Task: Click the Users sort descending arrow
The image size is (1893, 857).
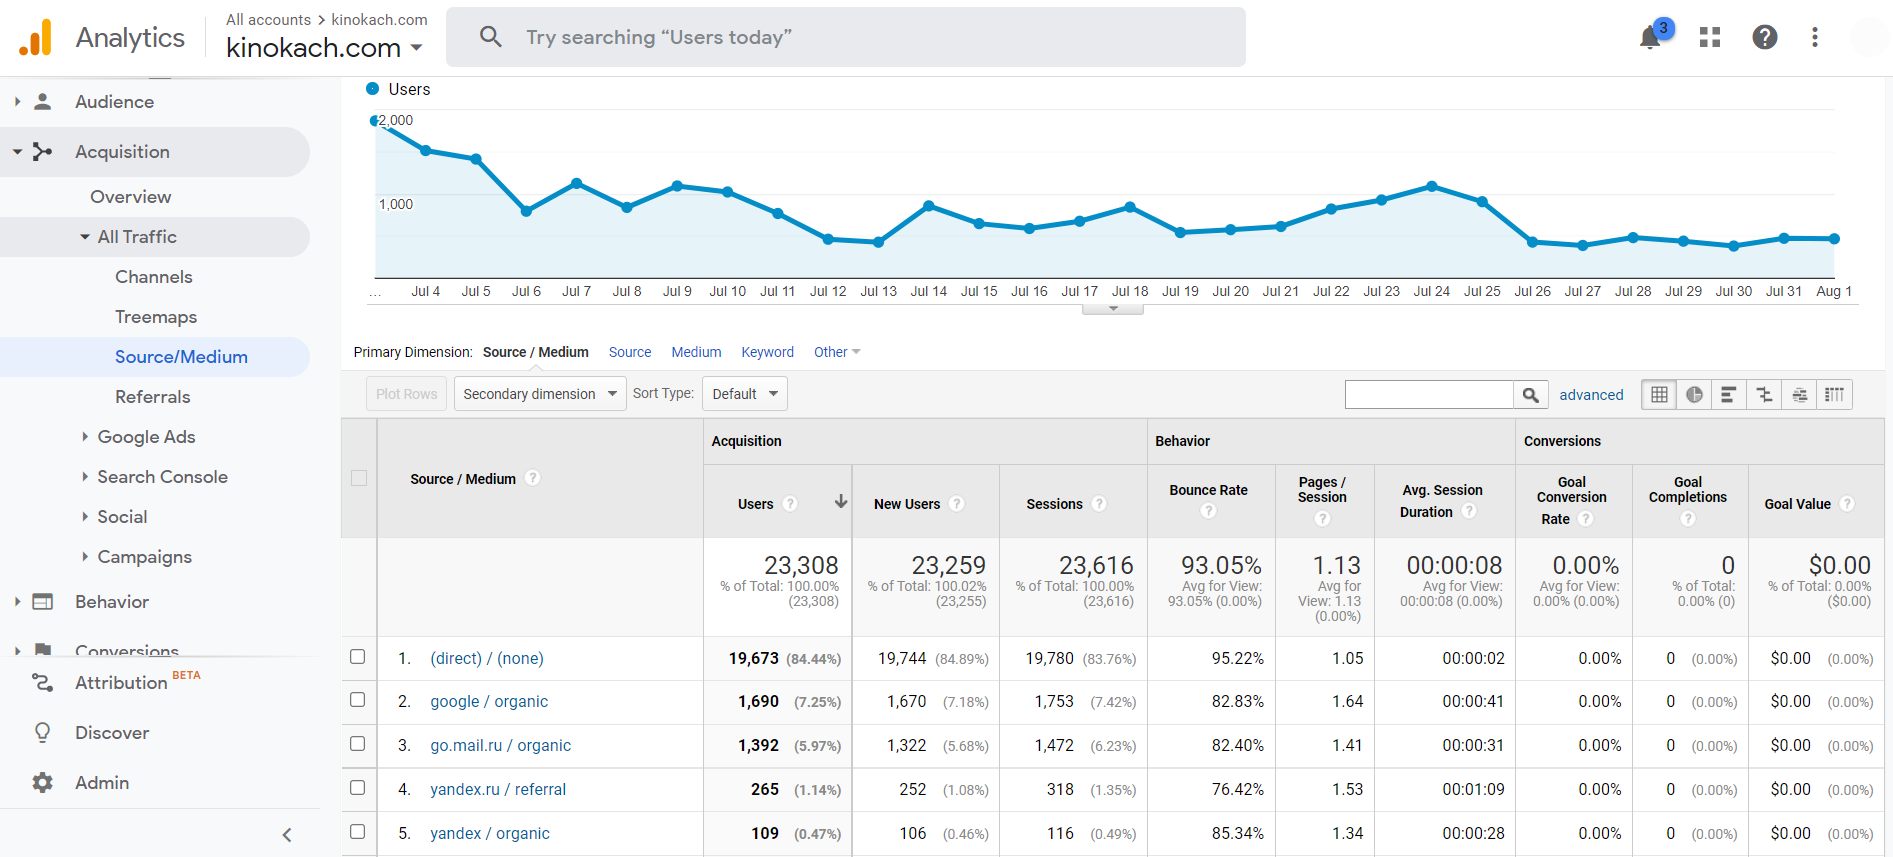Action: tap(841, 502)
